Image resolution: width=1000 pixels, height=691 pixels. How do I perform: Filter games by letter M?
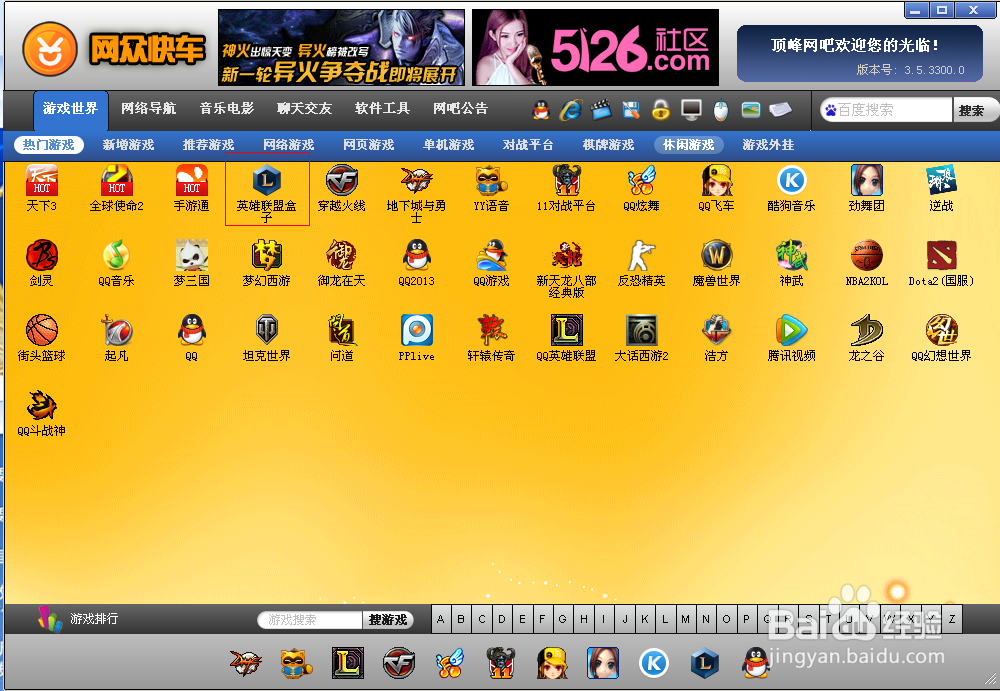pyautogui.click(x=686, y=619)
